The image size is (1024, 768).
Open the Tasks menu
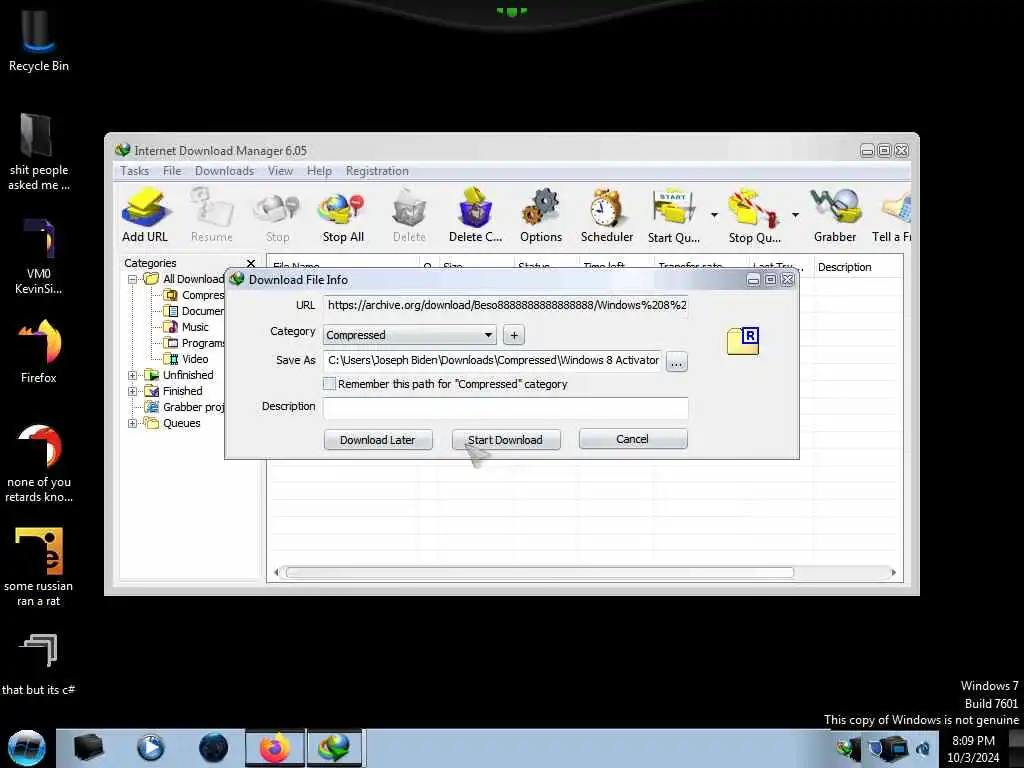click(135, 170)
